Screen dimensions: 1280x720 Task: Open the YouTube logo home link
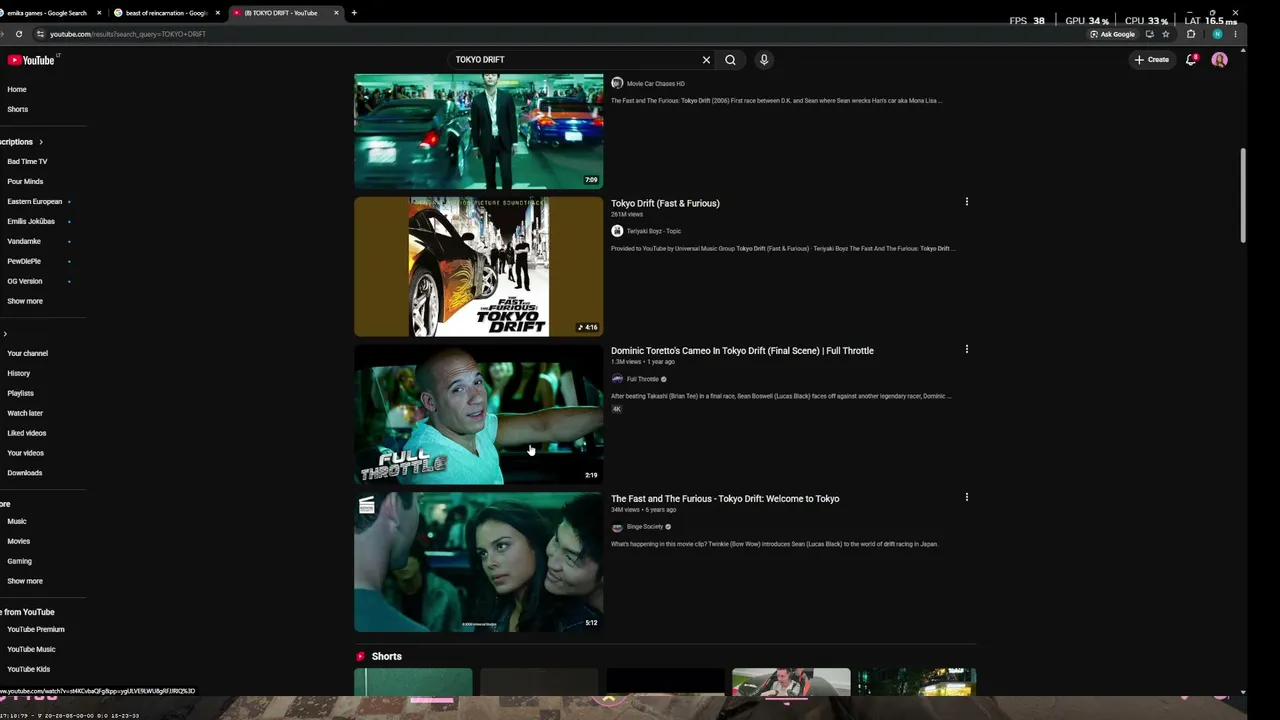31,60
